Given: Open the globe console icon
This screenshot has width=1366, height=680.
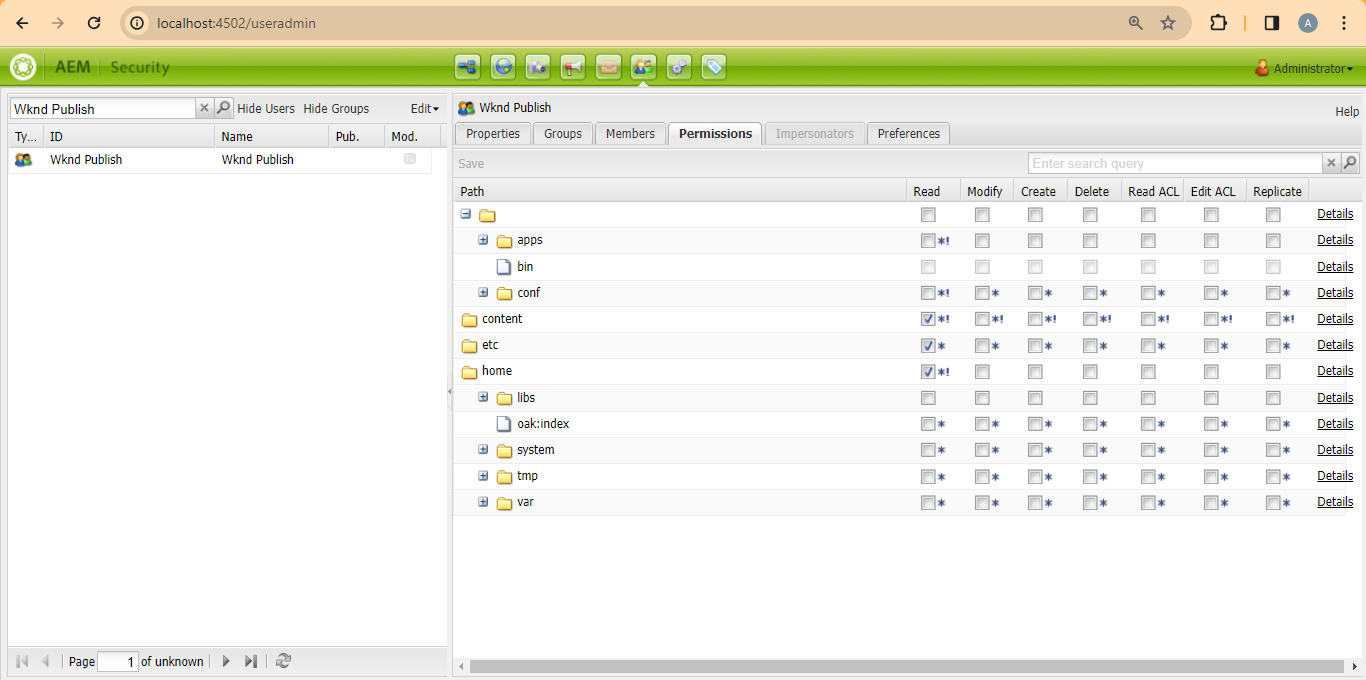Looking at the screenshot, I should pos(503,67).
